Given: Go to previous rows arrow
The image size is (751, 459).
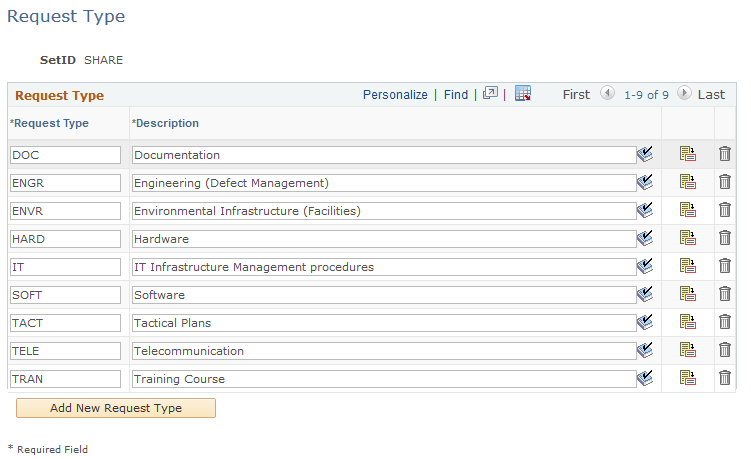Looking at the screenshot, I should 607,94.
